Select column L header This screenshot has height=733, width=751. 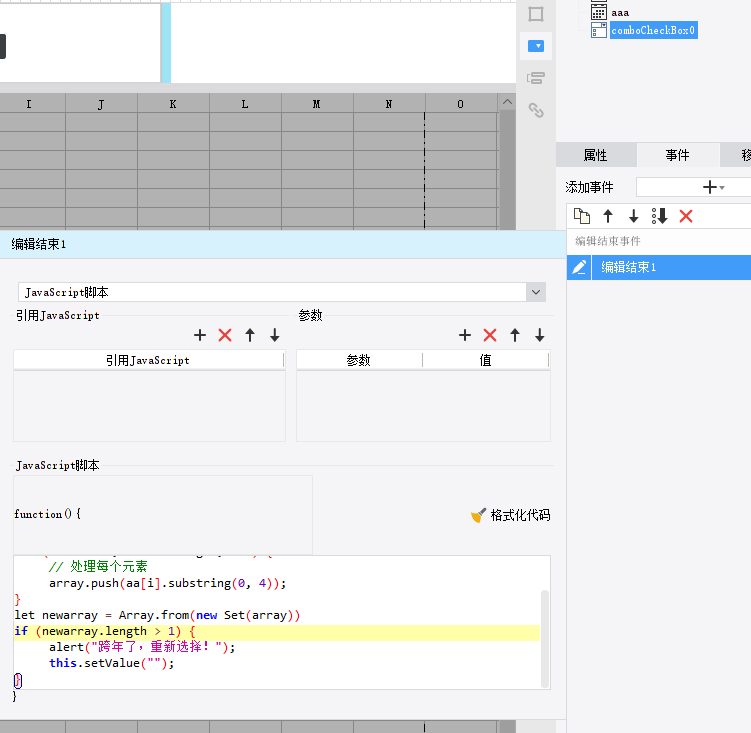click(x=245, y=103)
